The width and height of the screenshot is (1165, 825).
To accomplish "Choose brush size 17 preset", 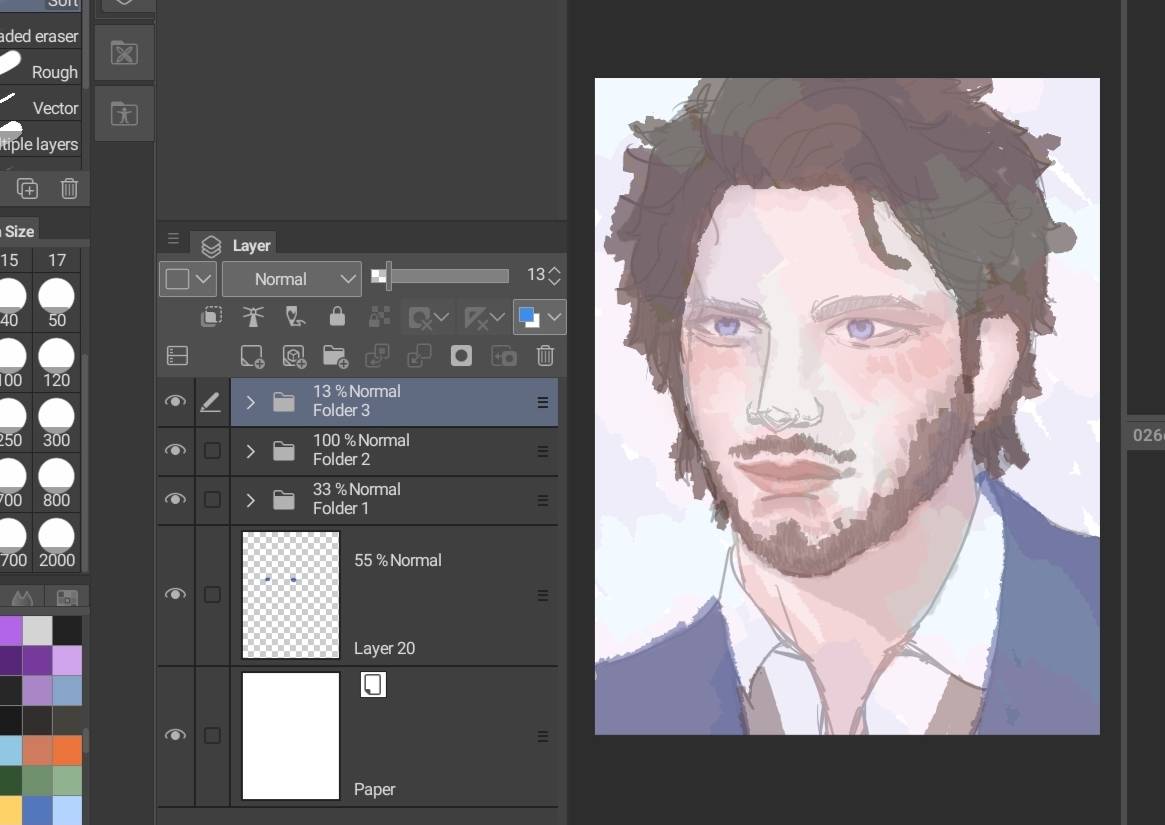I will pyautogui.click(x=56, y=260).
